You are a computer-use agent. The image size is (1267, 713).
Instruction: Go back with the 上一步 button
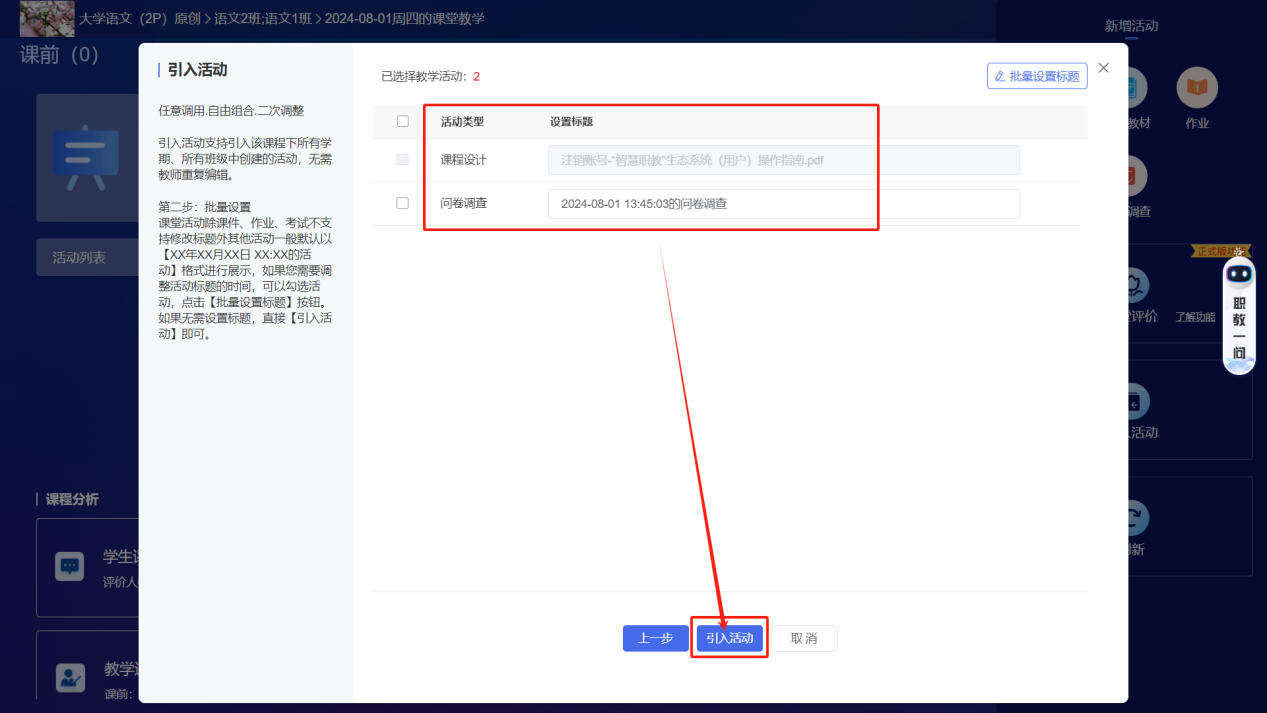[x=655, y=638]
